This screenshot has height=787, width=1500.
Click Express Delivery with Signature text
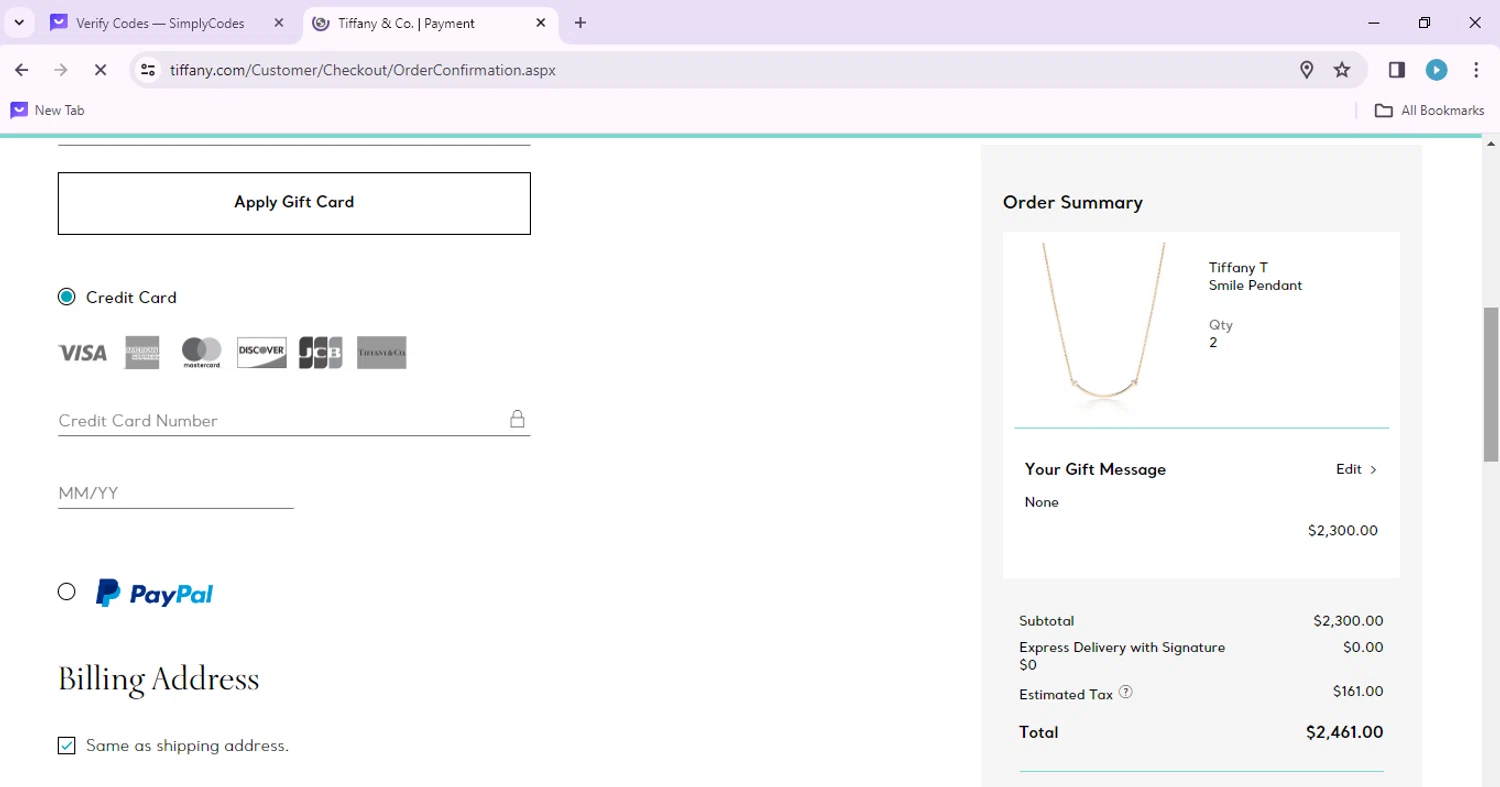[1122, 647]
